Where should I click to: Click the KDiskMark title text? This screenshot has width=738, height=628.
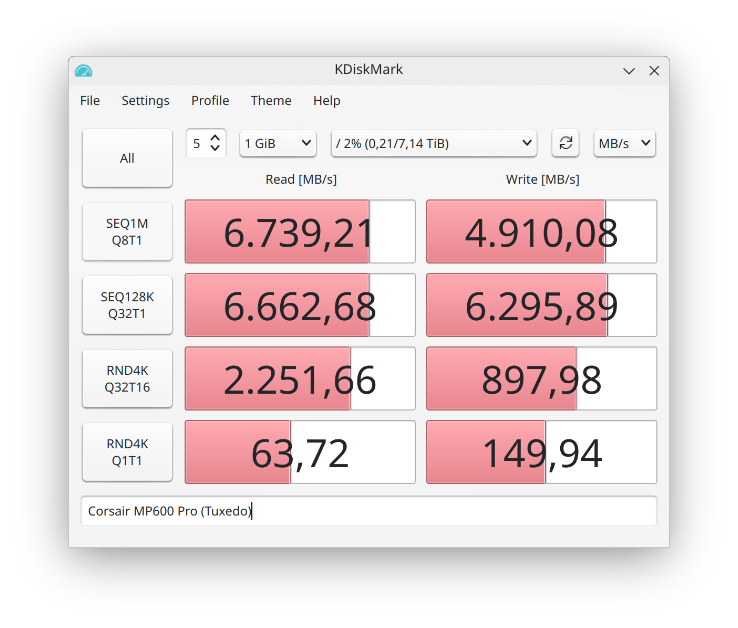(x=369, y=70)
